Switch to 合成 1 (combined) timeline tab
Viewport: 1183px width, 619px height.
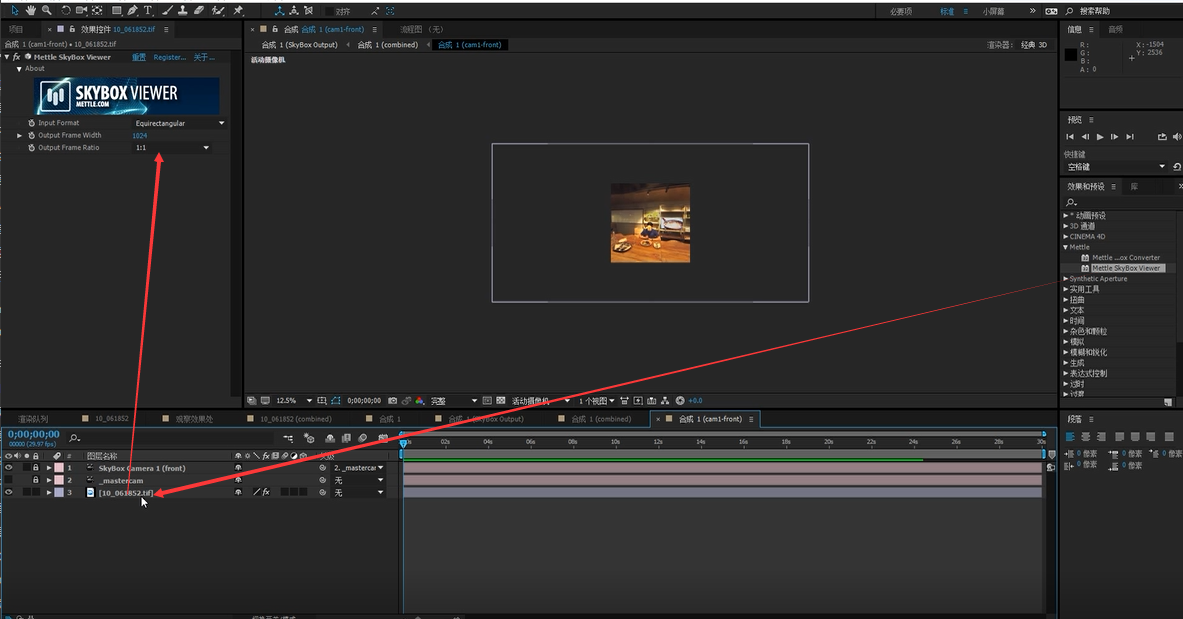tap(601, 419)
